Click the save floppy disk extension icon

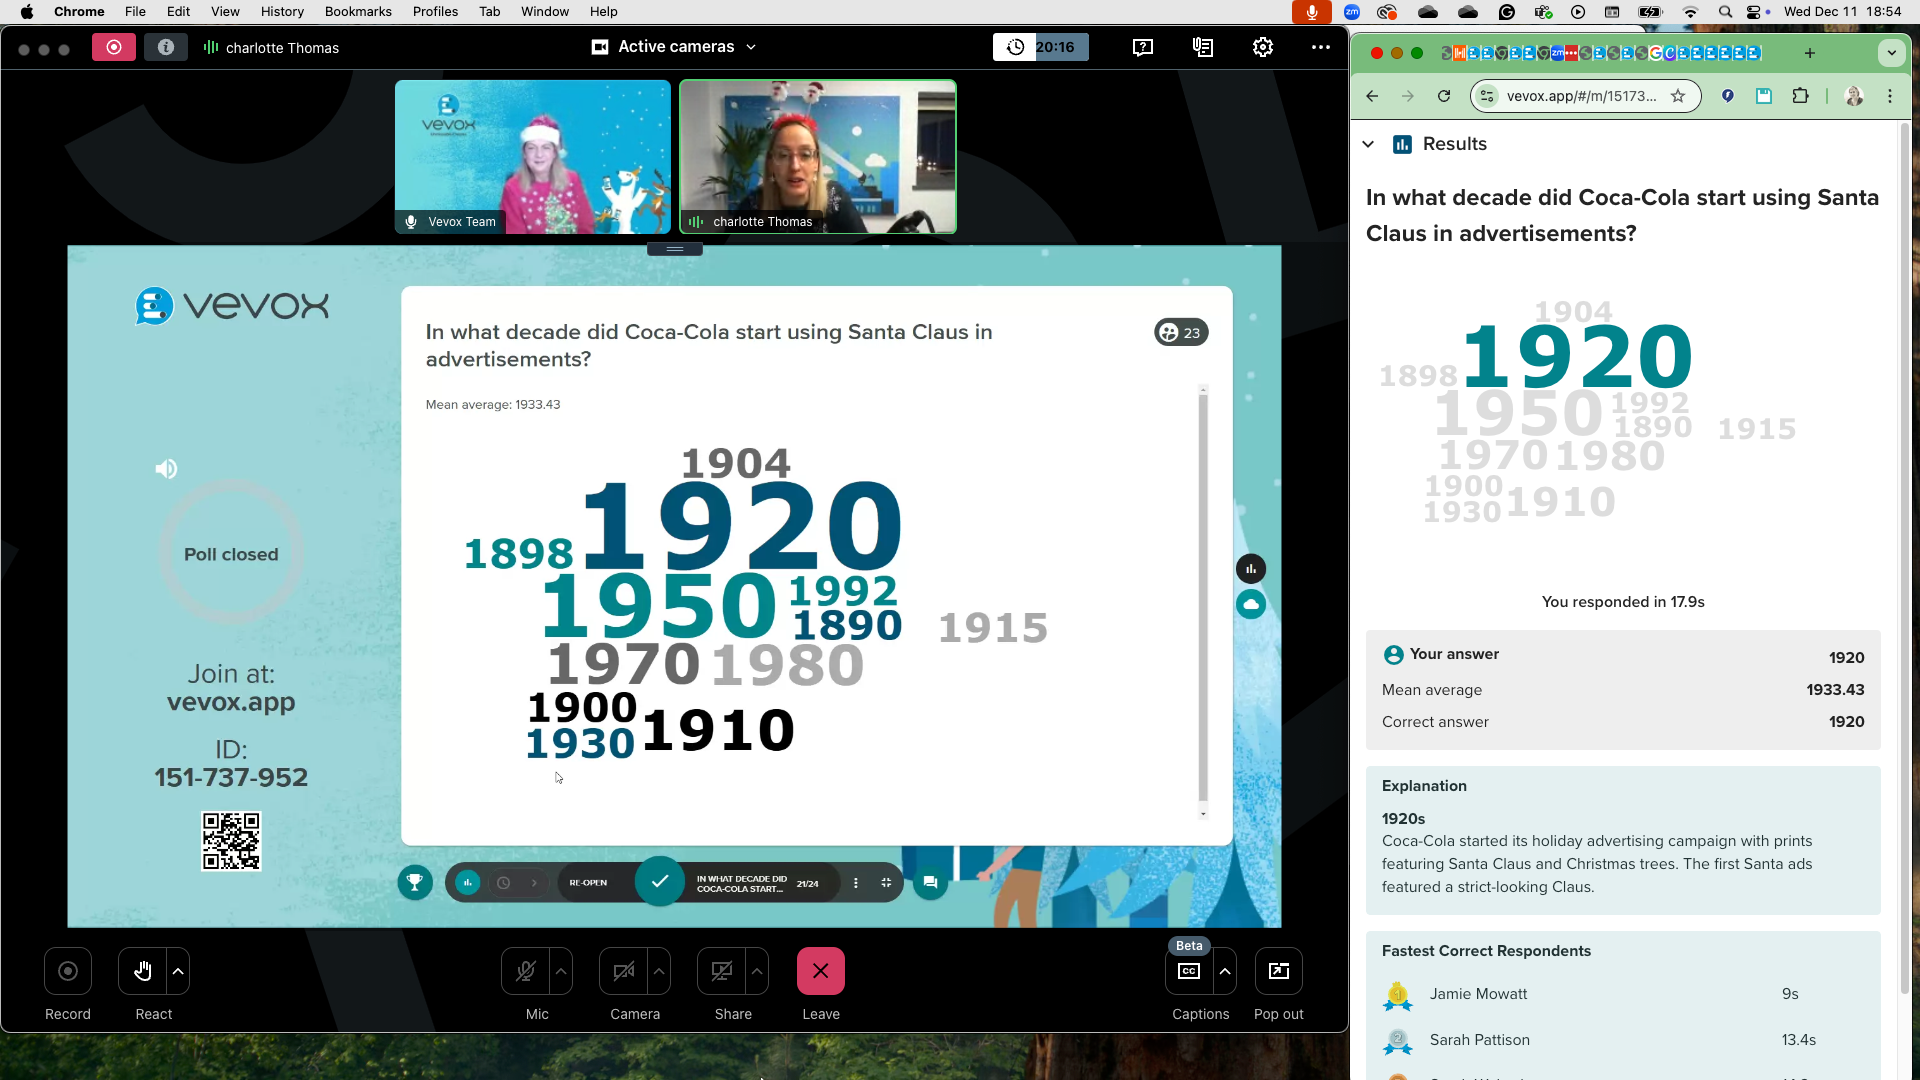(x=1764, y=96)
